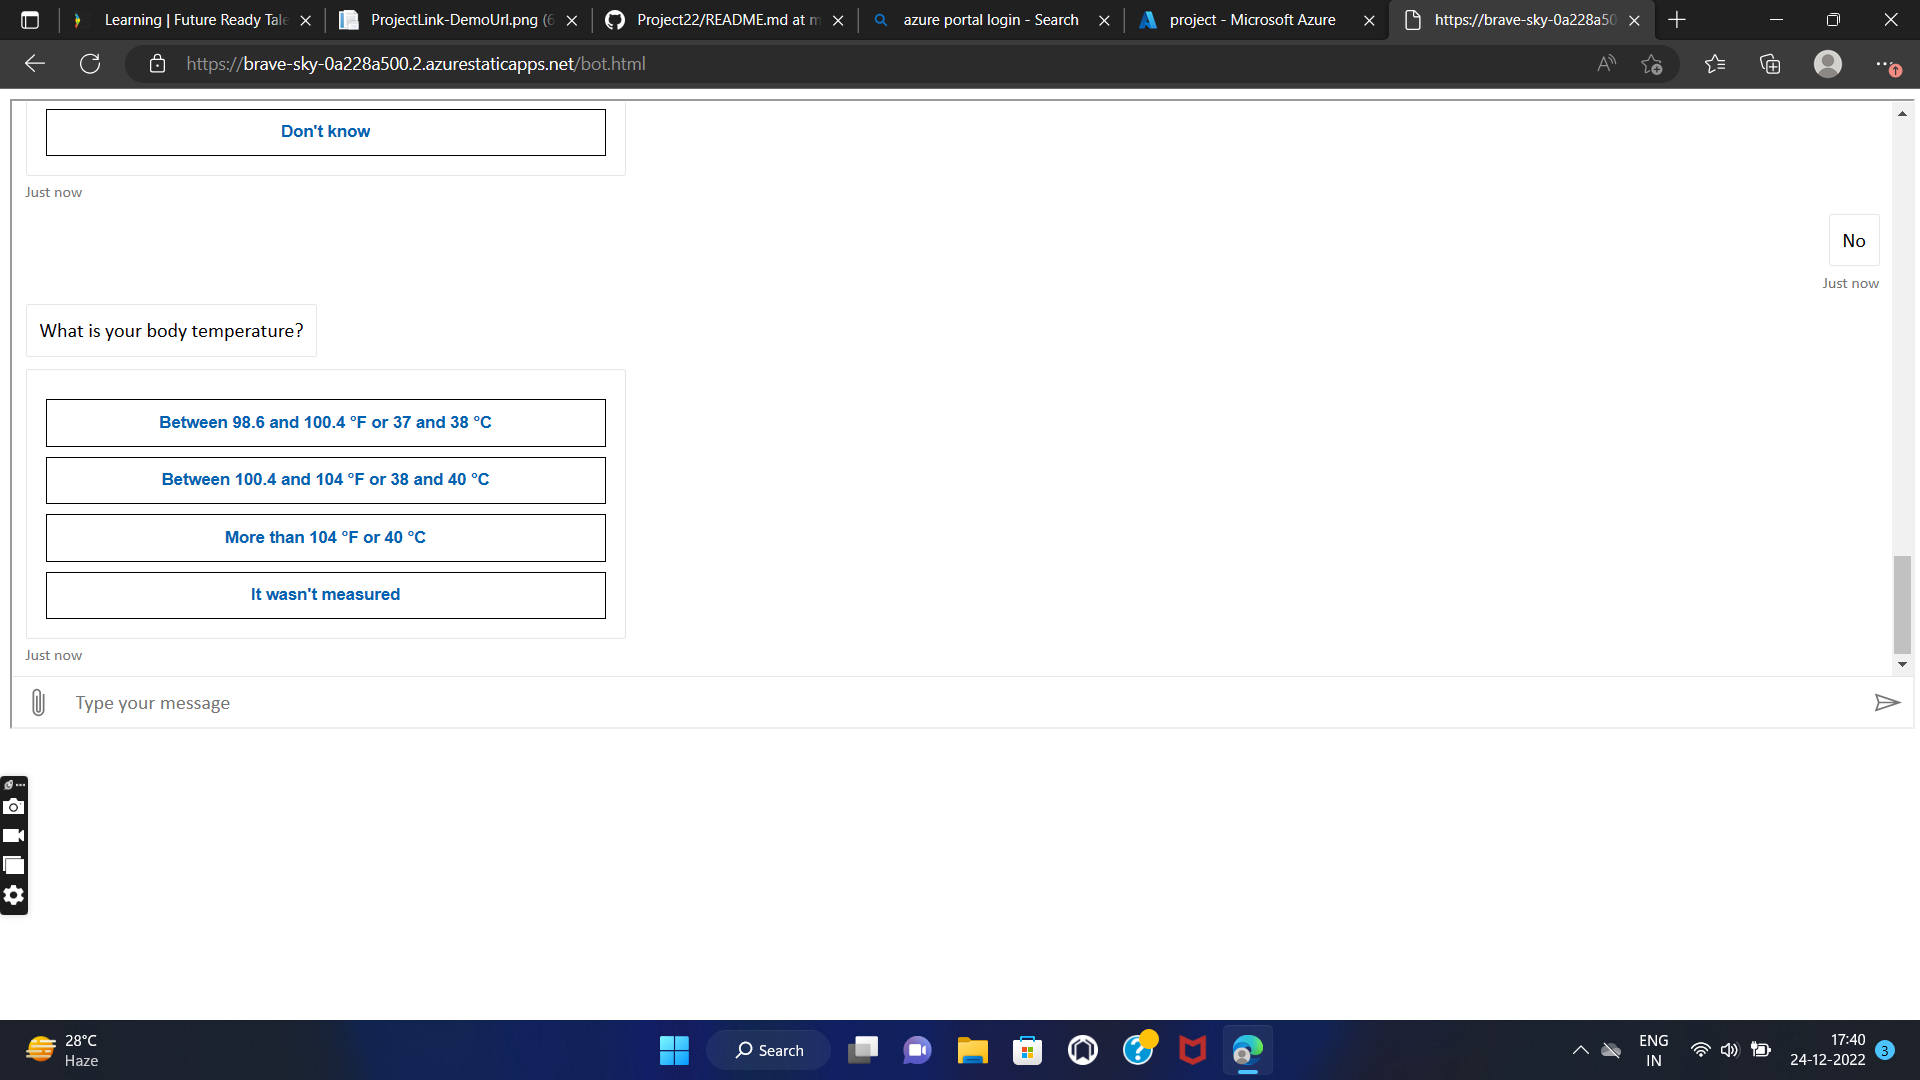Open McAfee from the taskbar

point(1192,1050)
